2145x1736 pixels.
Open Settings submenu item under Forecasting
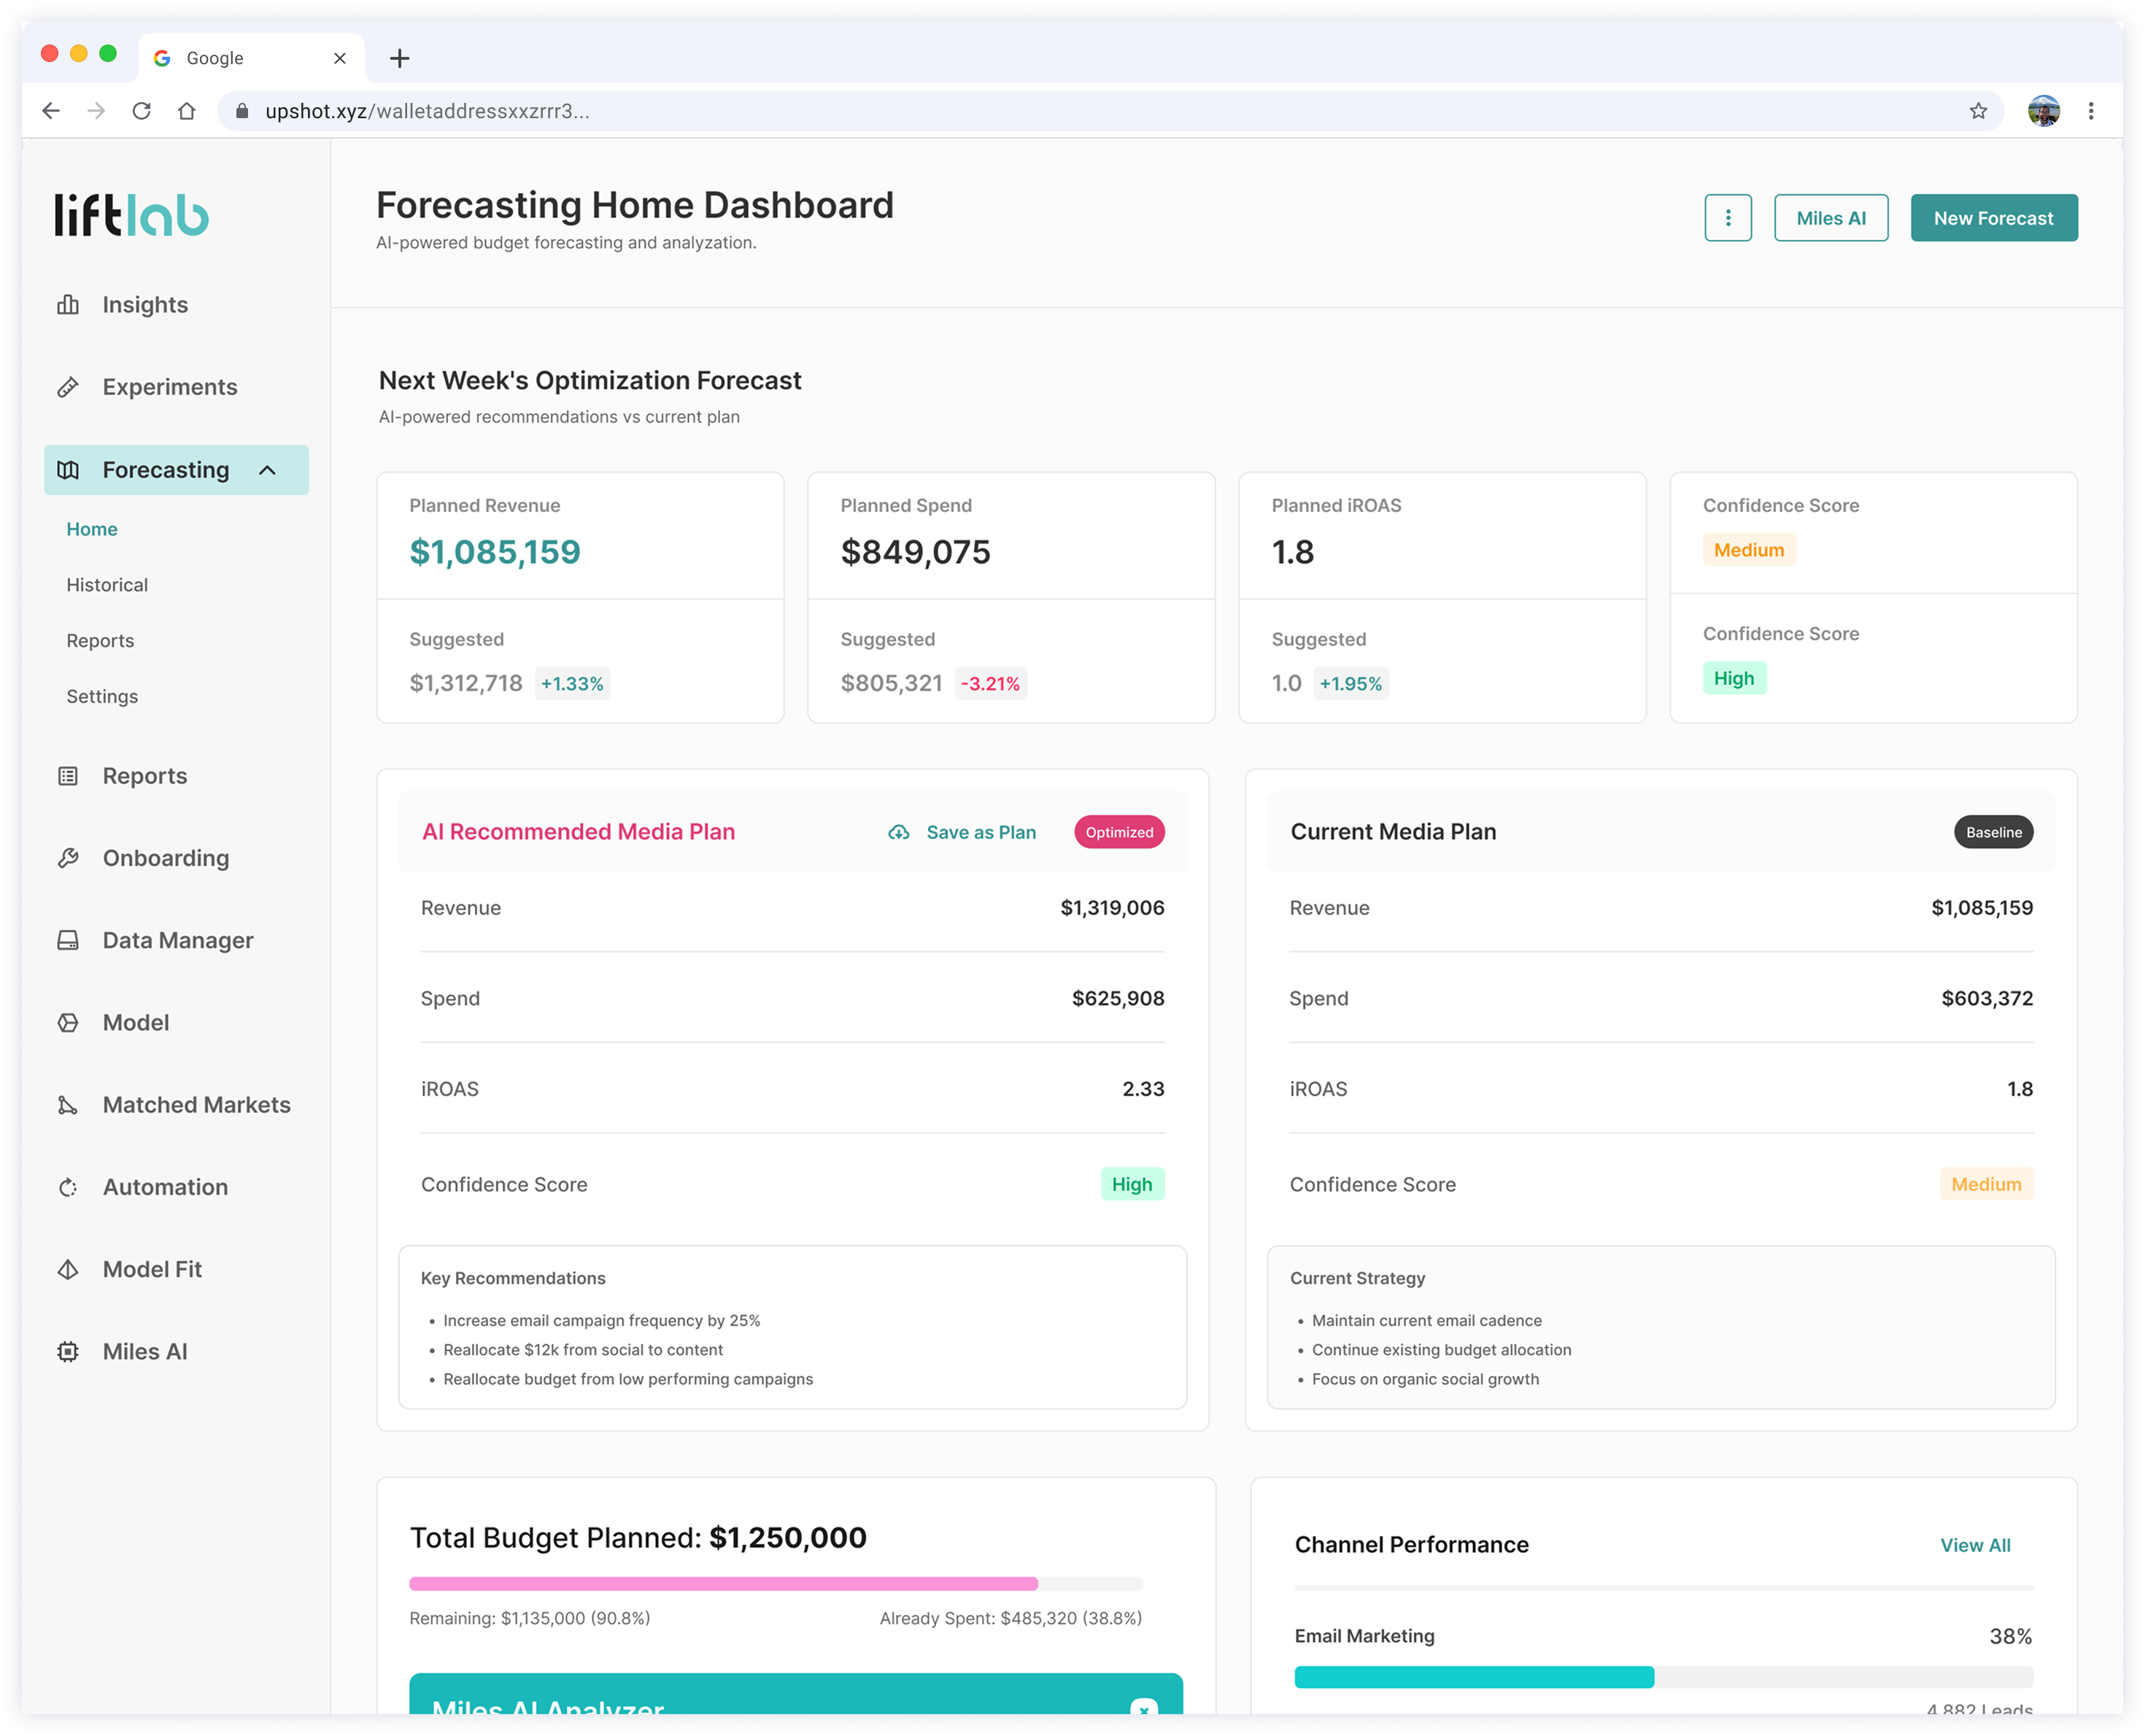(102, 697)
